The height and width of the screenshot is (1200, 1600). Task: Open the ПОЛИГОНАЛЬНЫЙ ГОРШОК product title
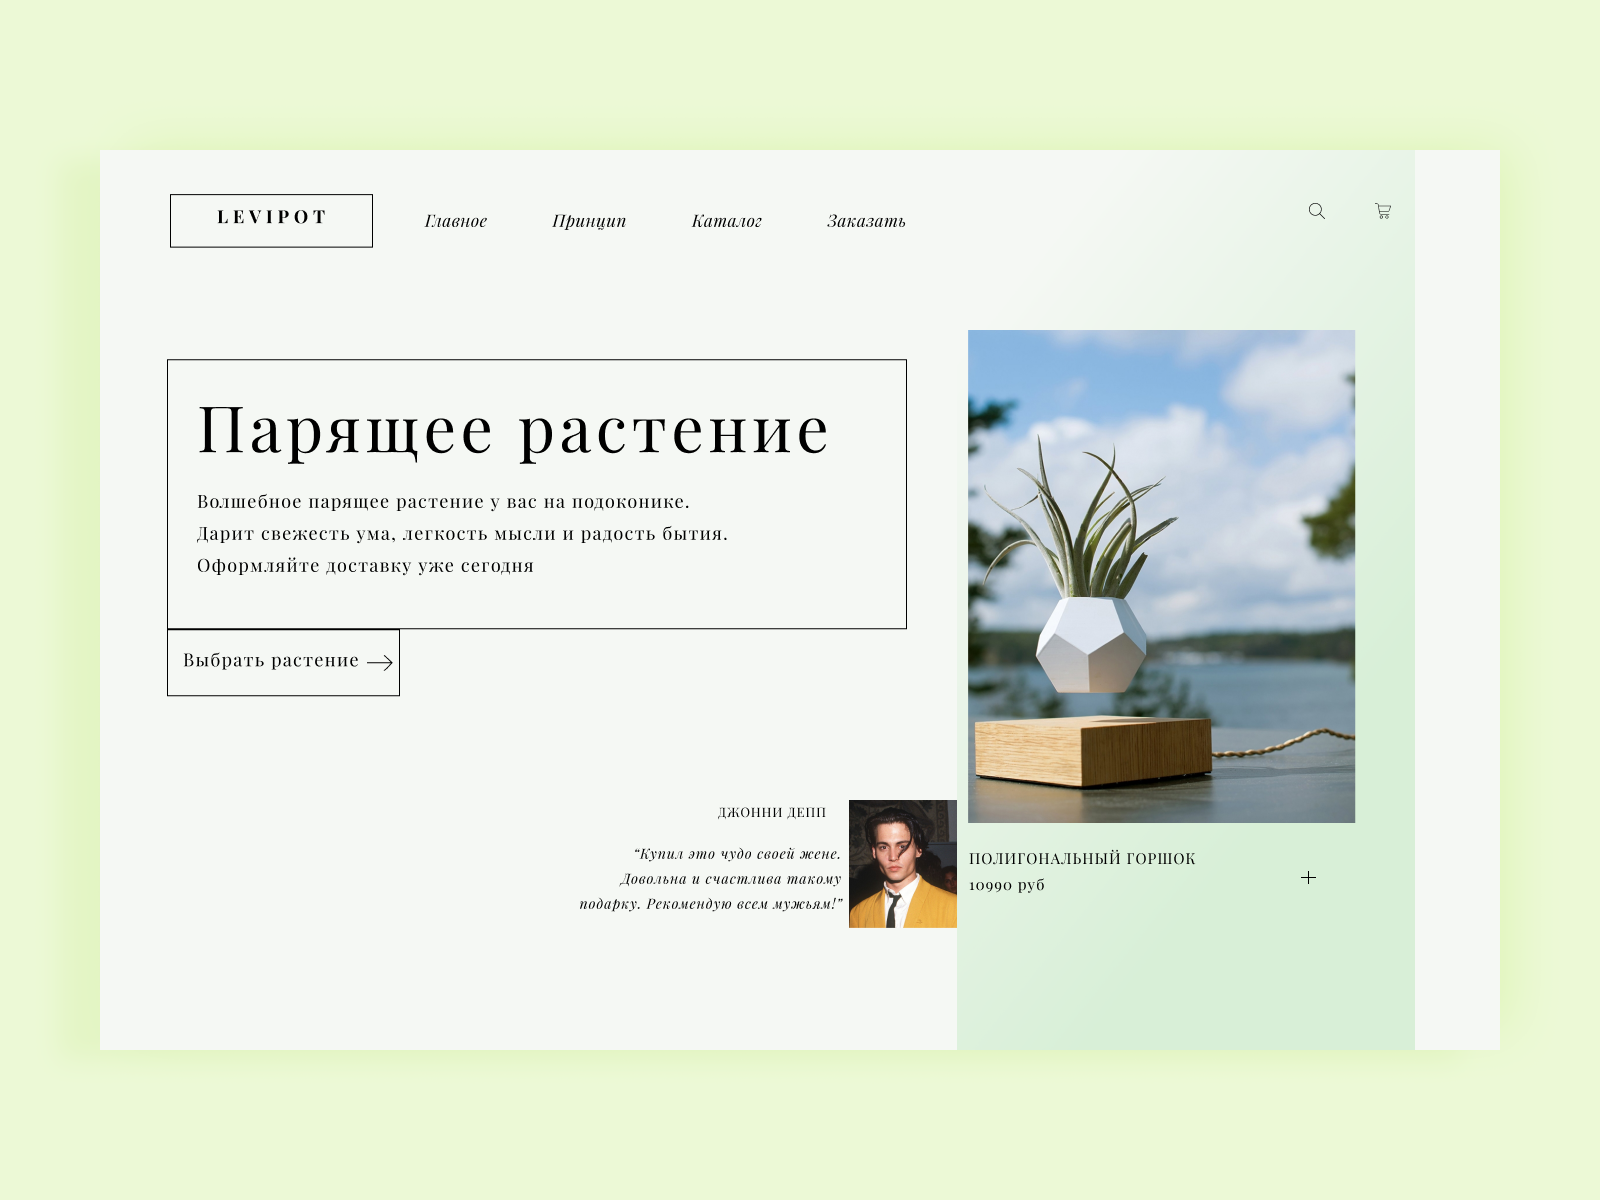[1082, 858]
